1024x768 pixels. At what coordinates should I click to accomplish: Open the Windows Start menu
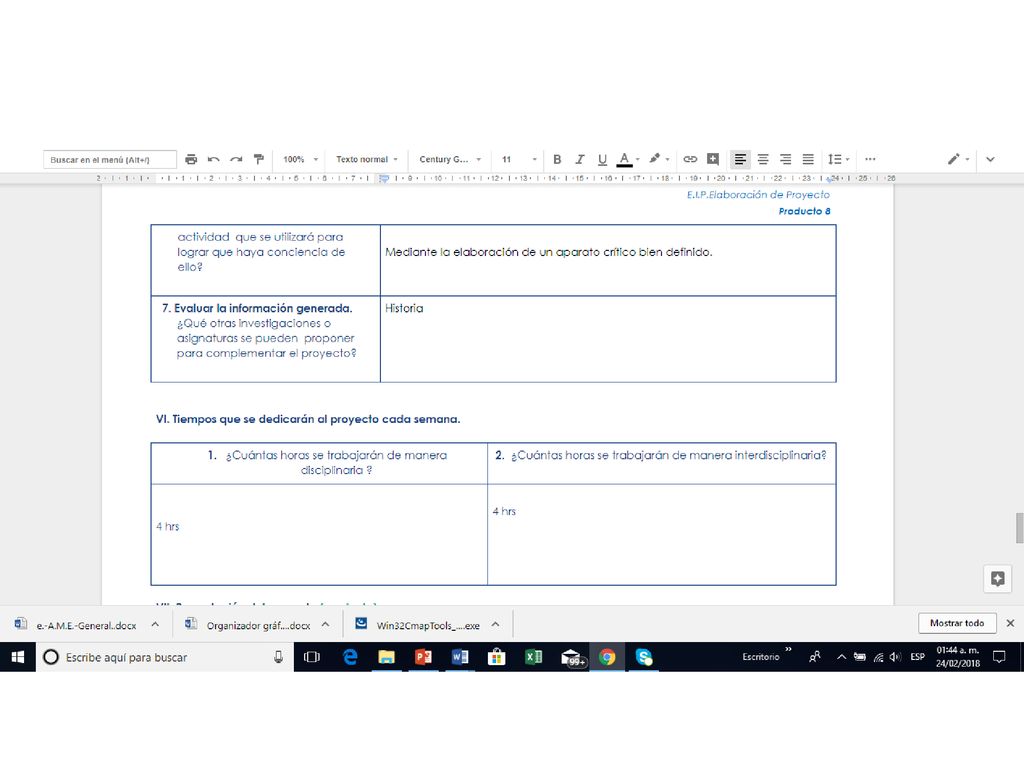point(18,657)
